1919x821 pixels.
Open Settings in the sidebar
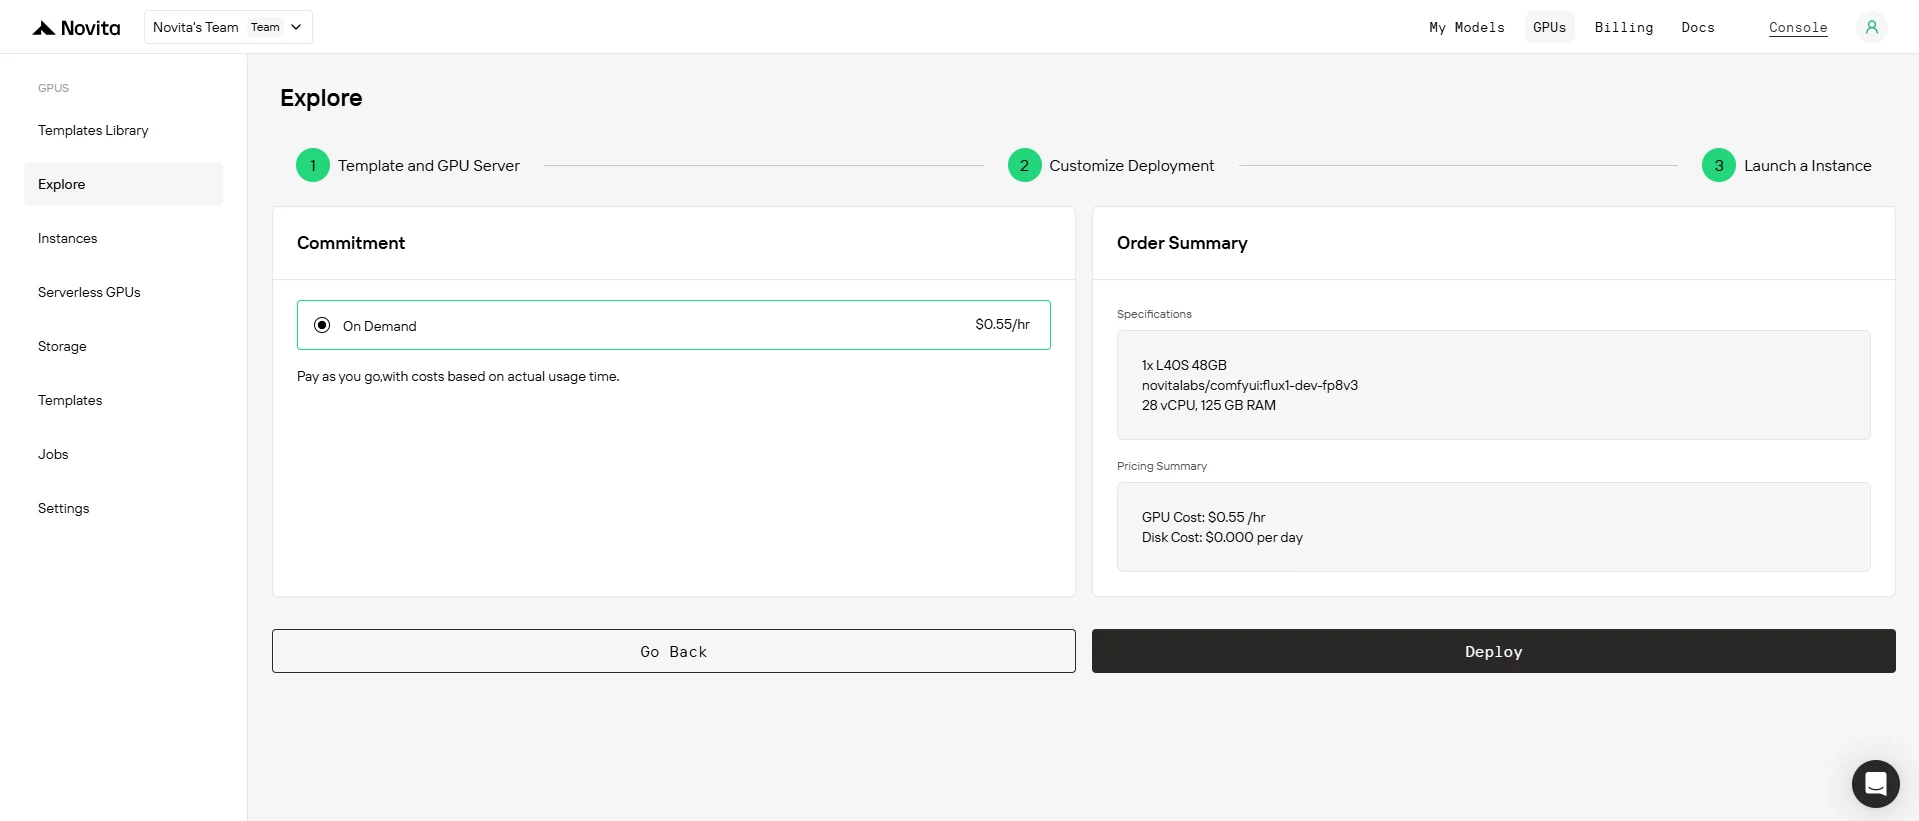[x=123, y=508]
